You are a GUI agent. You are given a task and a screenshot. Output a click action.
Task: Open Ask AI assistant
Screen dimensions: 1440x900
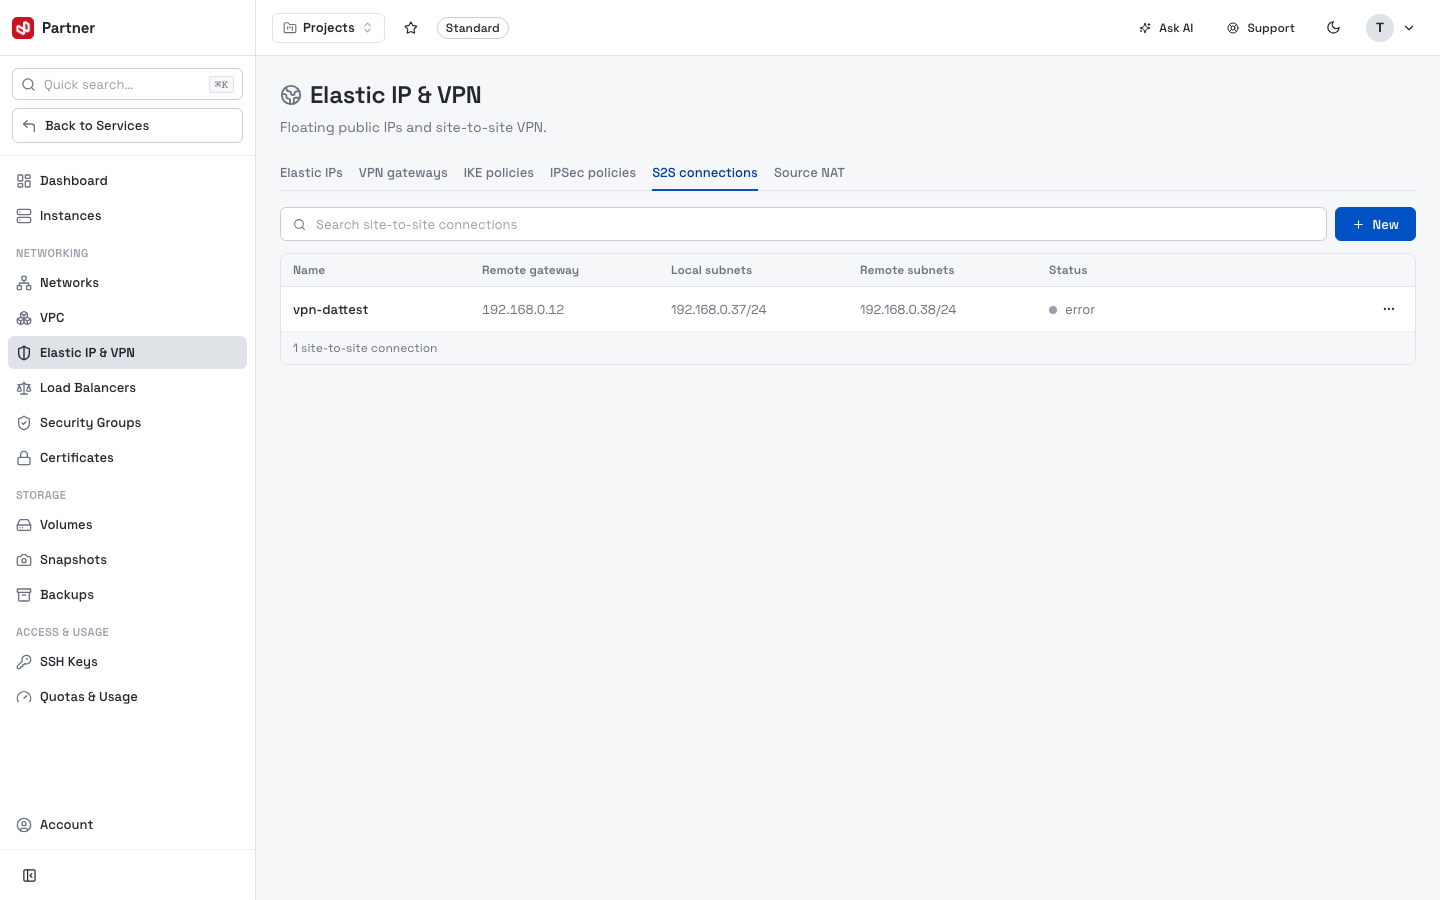pos(1166,28)
